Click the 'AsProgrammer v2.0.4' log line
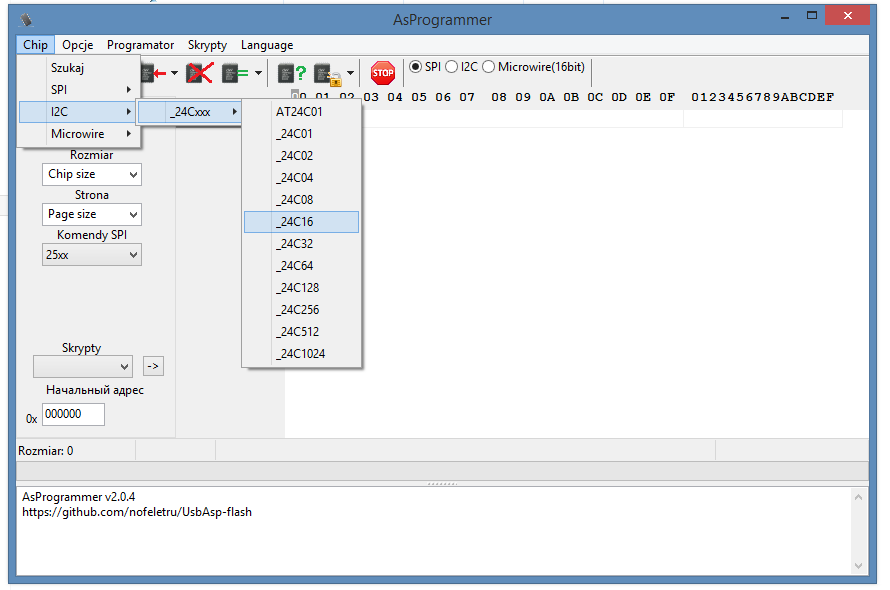Viewport: 890px width, 590px height. [x=78, y=497]
